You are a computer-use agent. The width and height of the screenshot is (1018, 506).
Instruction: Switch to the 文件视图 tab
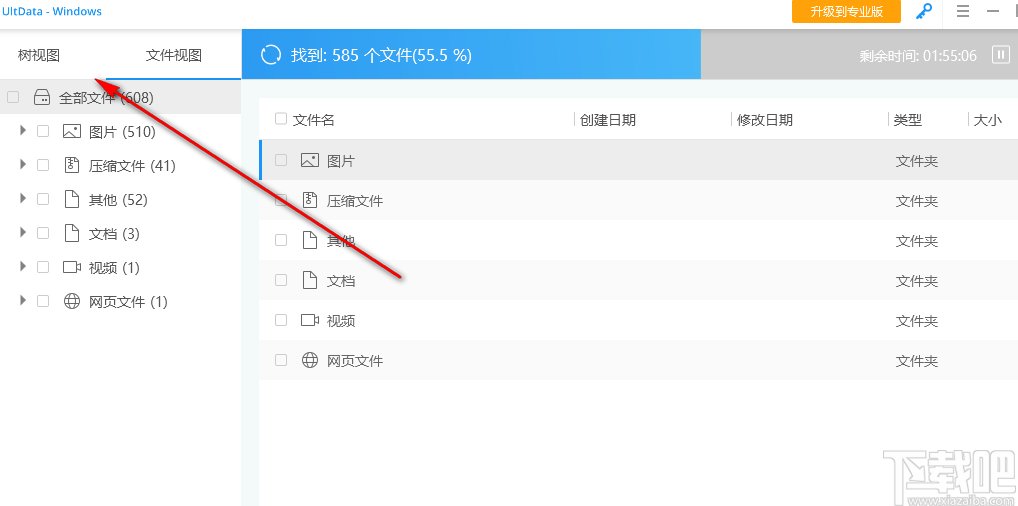coord(174,55)
